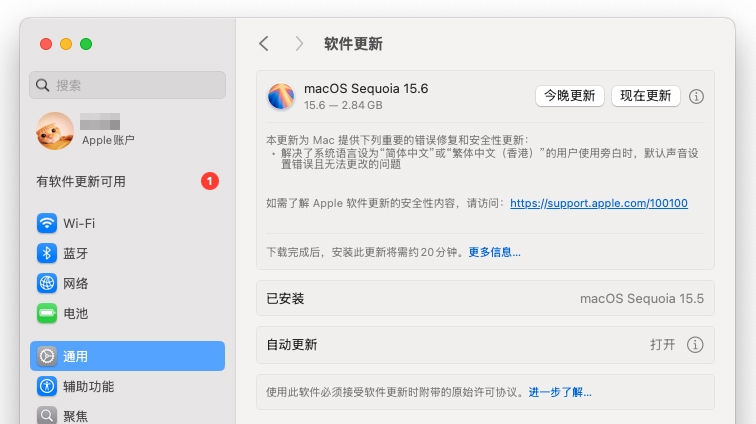Click the 现在更新 button

pos(646,96)
